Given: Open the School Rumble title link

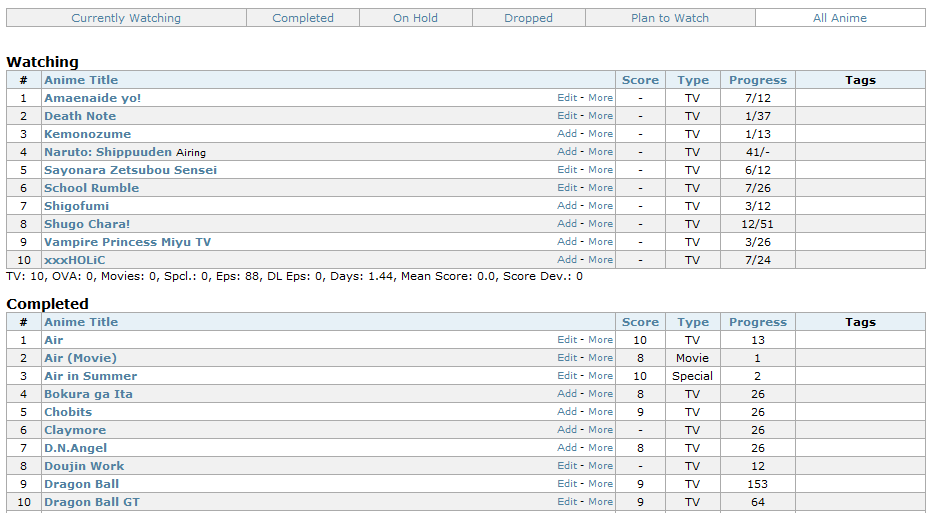Looking at the screenshot, I should (91, 187).
